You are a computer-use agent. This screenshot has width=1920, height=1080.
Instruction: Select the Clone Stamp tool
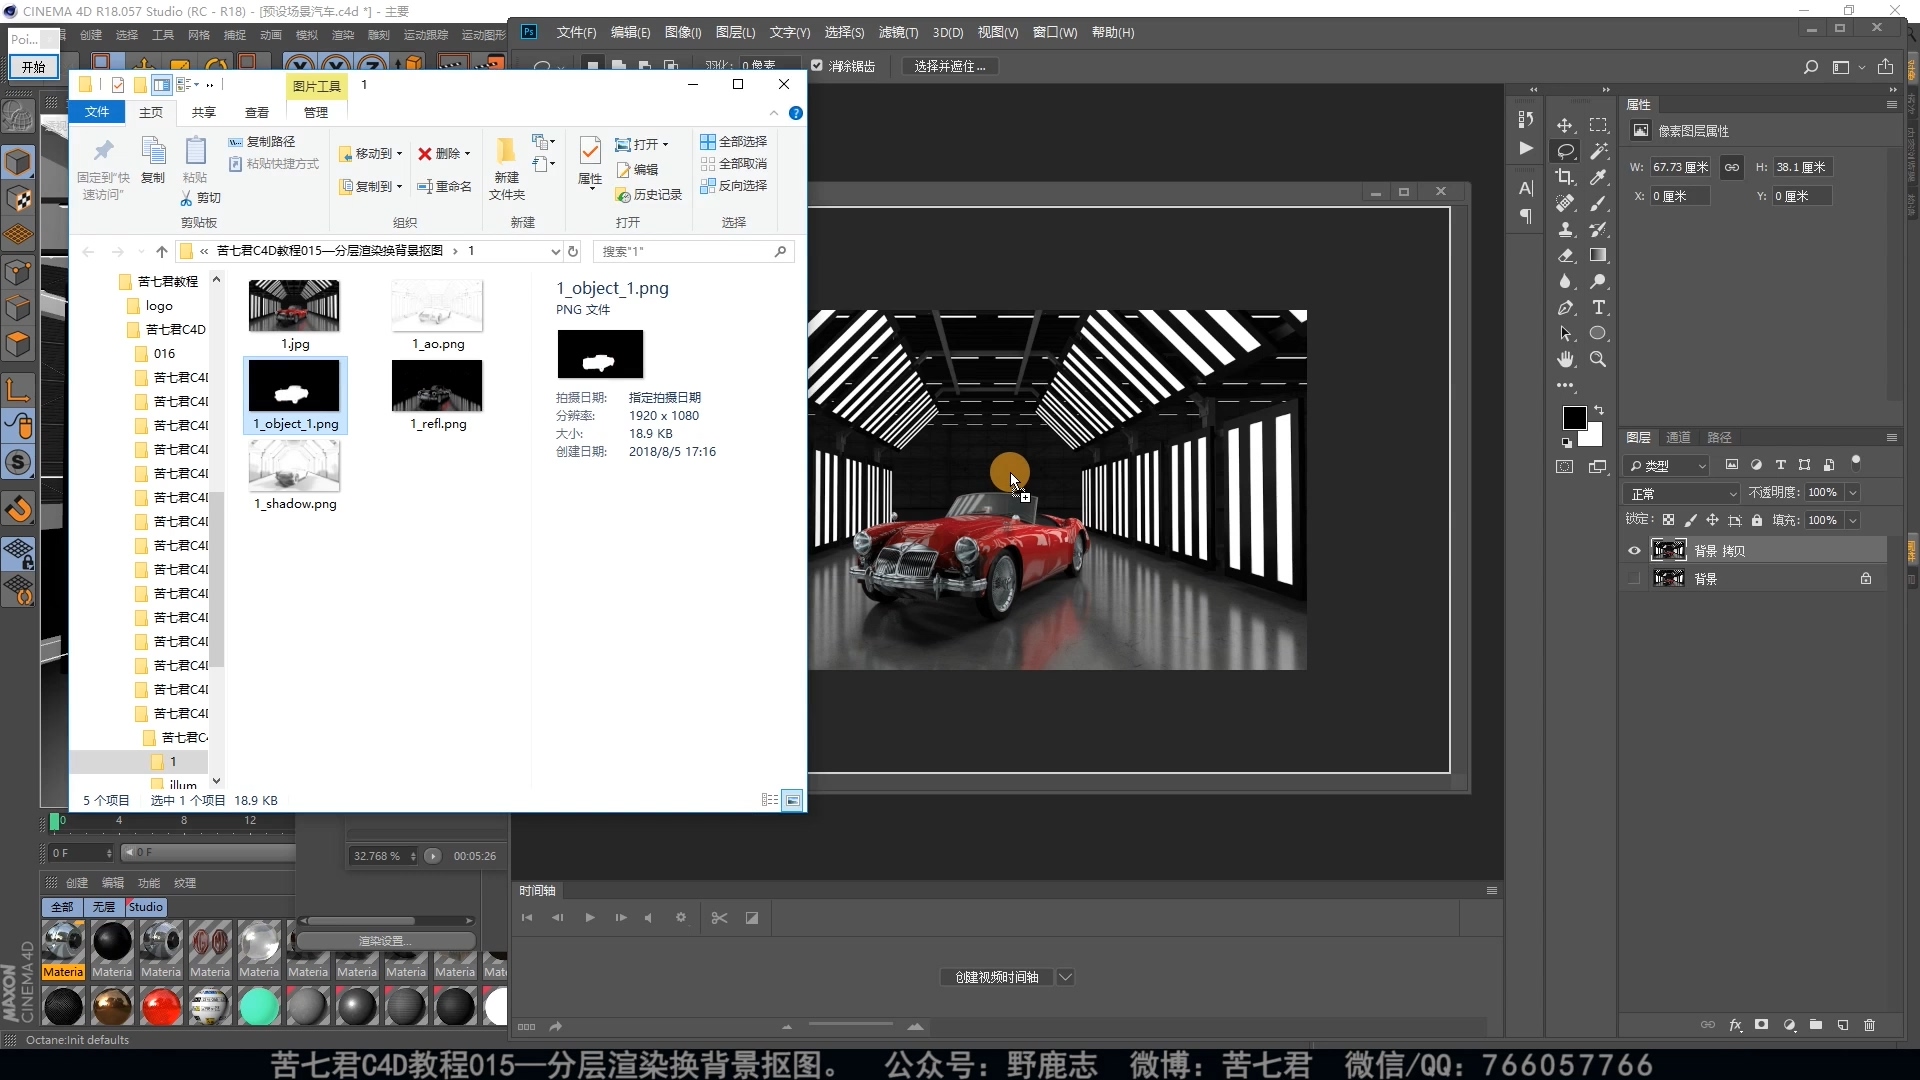1565,229
